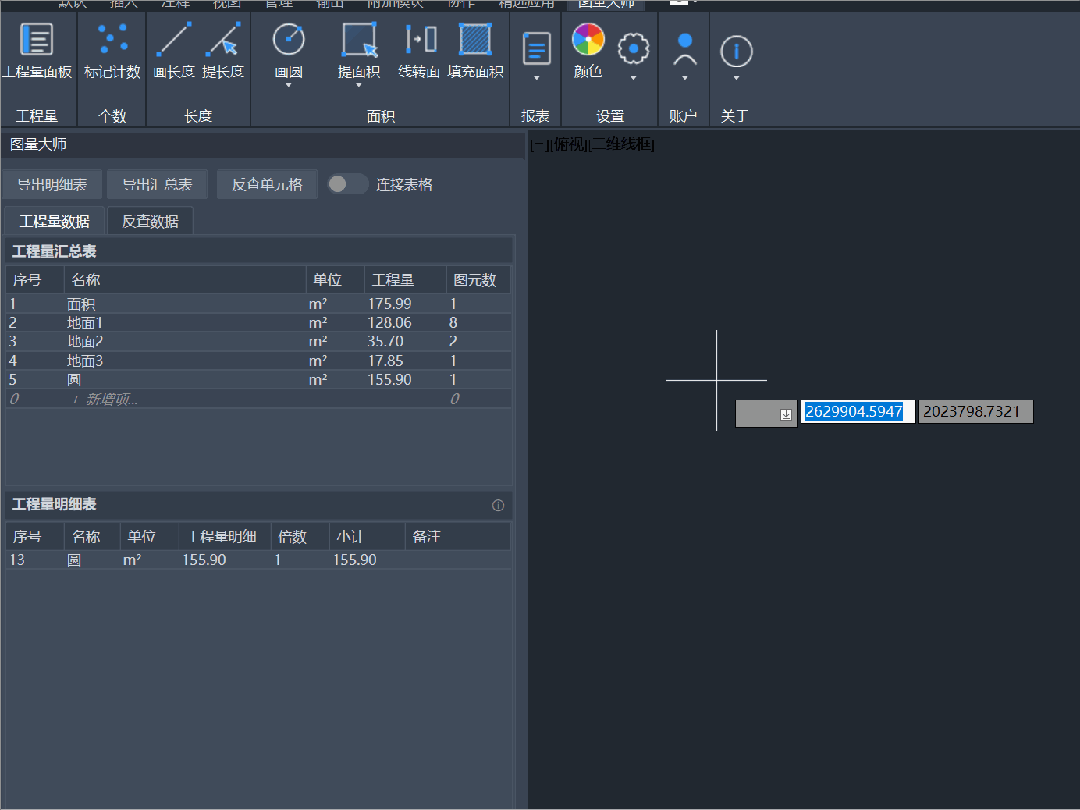Switch to the 反查数据 tab
1080x810 pixels.
(x=150, y=221)
